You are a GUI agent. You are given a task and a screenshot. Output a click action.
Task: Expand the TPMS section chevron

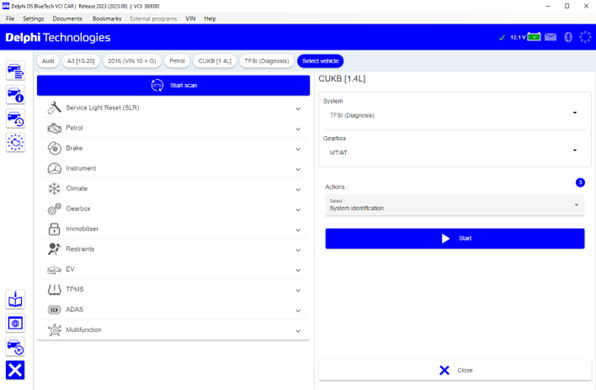(x=298, y=290)
